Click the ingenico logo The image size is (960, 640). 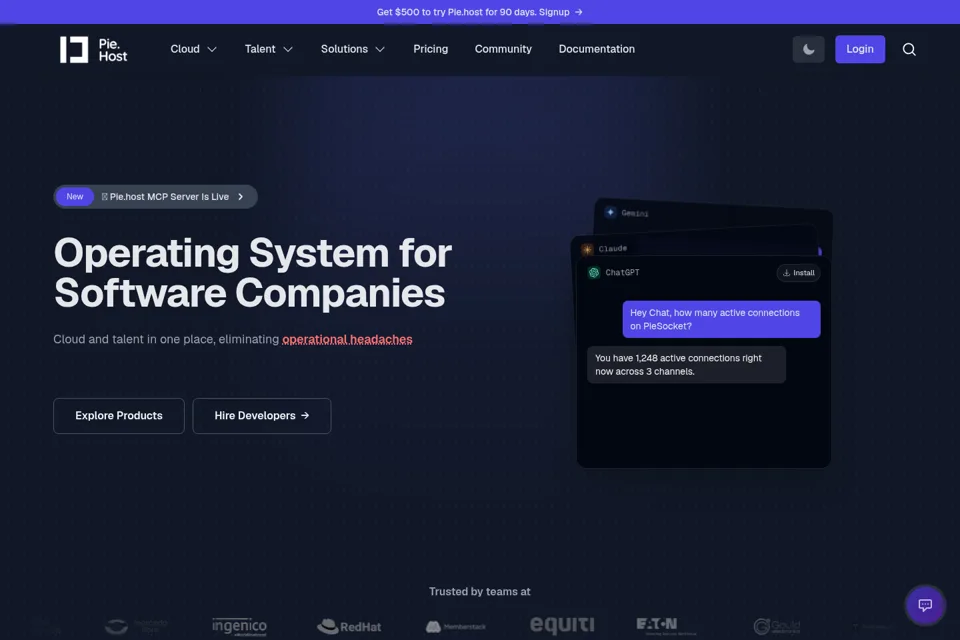(x=239, y=627)
